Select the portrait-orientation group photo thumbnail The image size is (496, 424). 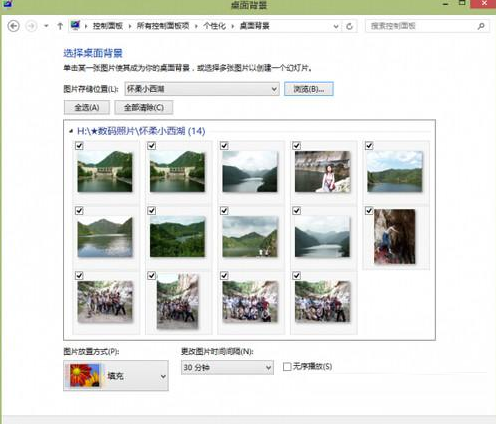[178, 301]
